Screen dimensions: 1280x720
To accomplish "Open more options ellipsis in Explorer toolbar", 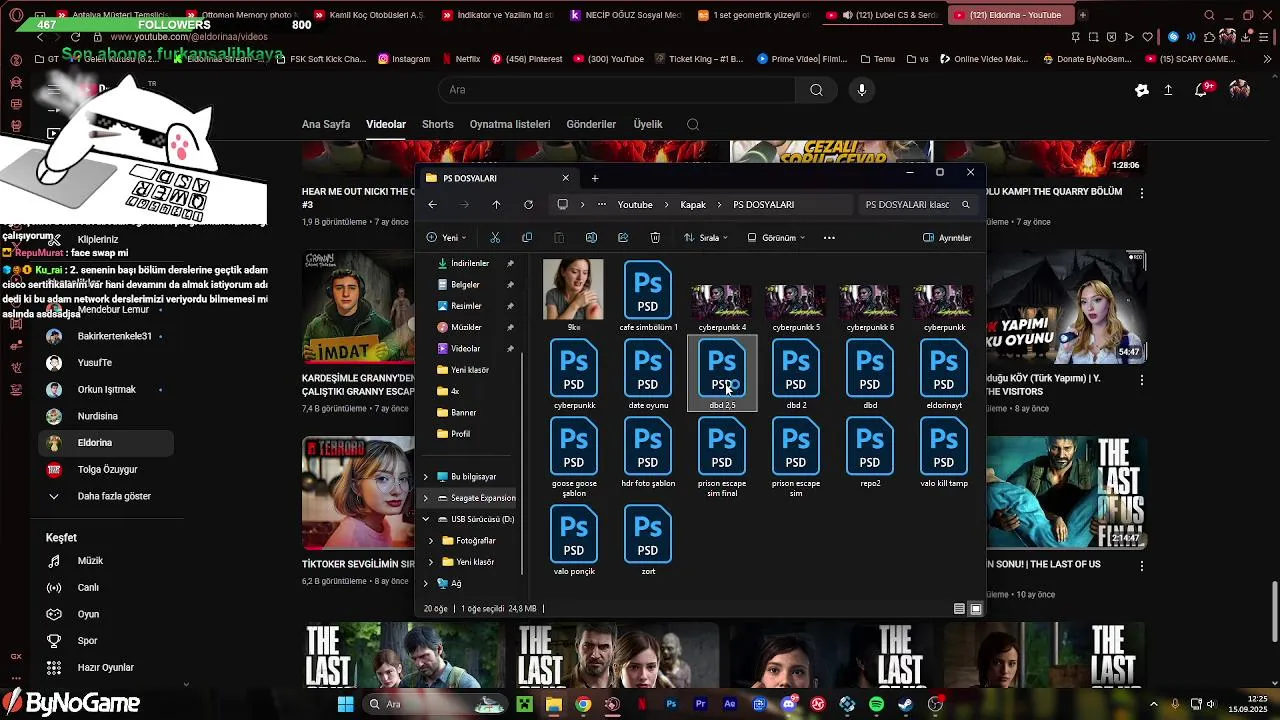I will coord(829,238).
